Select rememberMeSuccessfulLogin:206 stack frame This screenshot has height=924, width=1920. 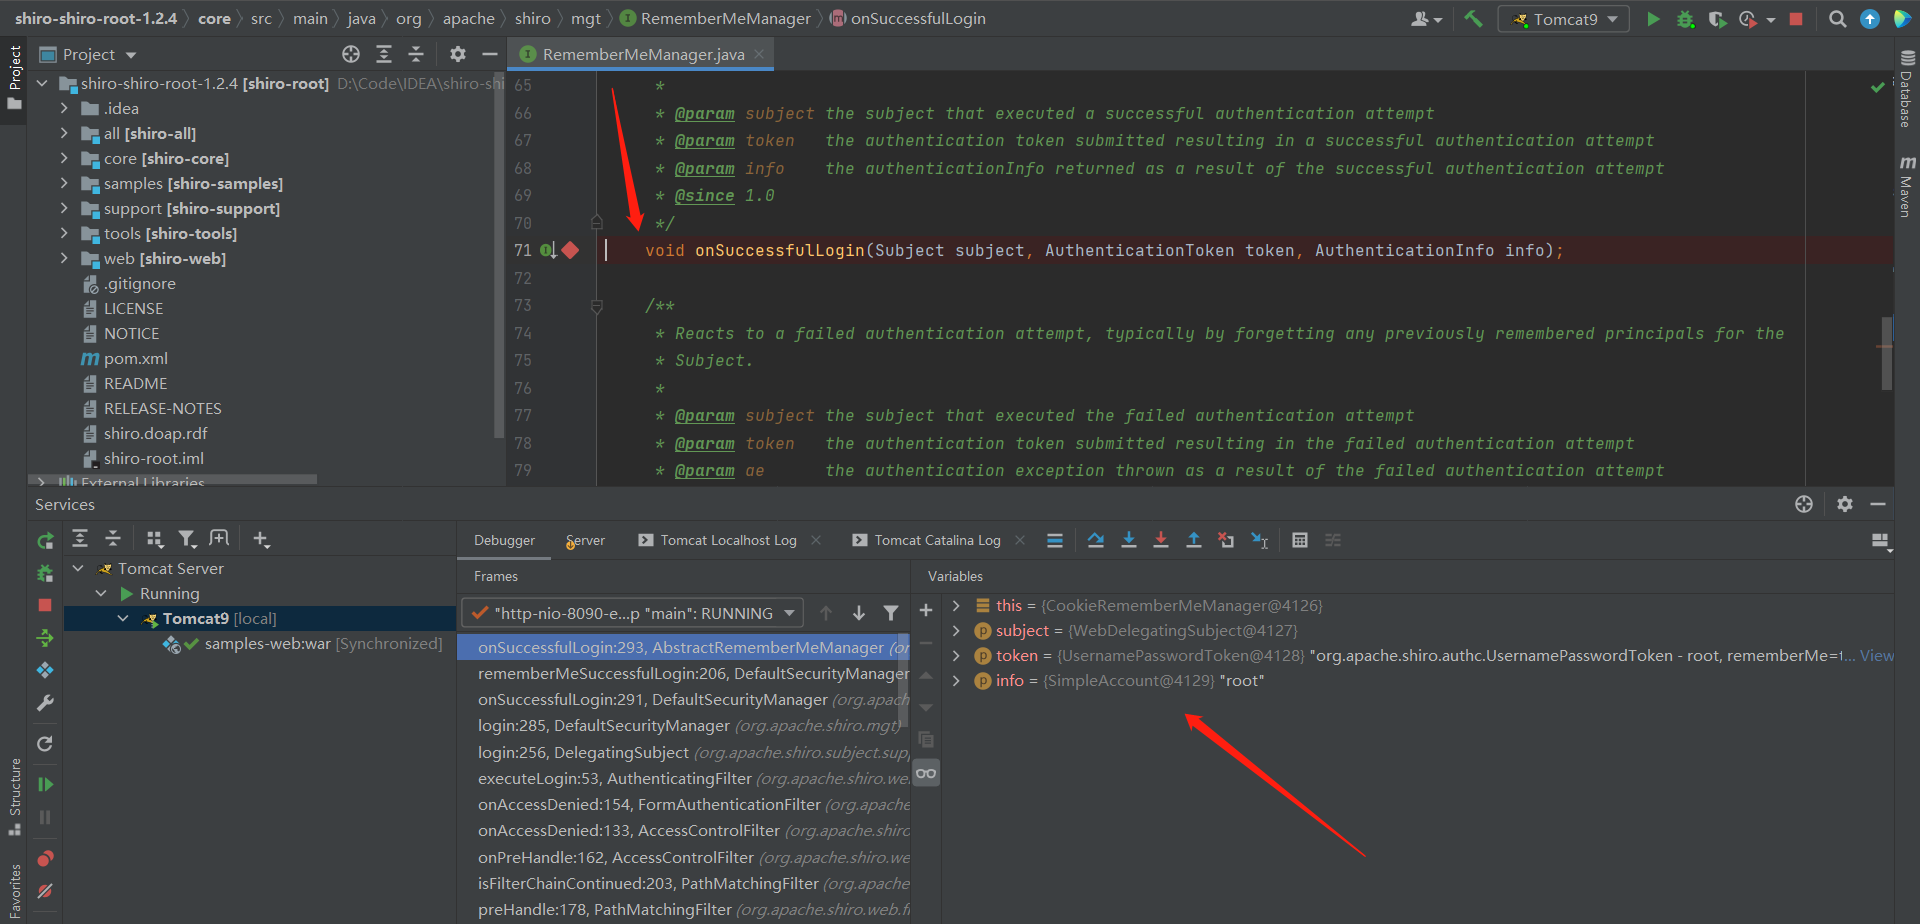pos(683,673)
